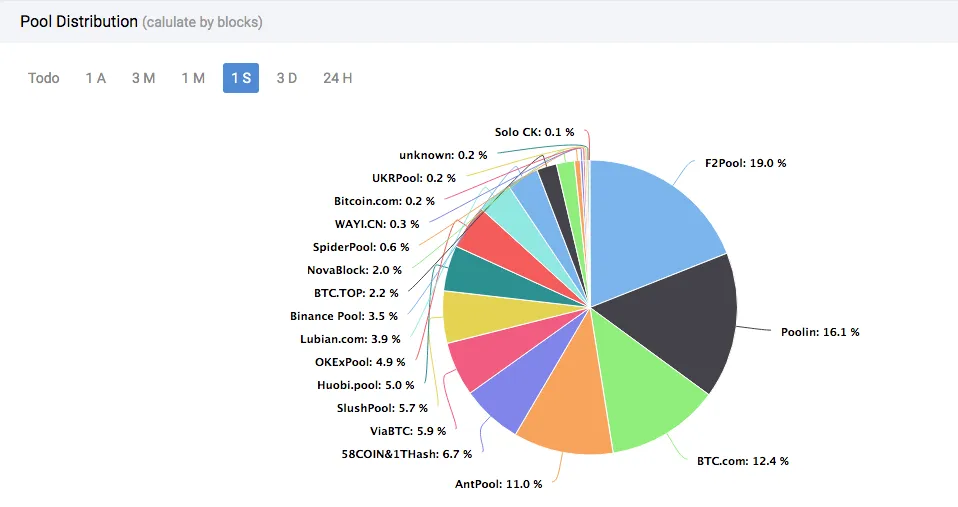
Task: Click the ViaBTC: 5.9 % label
Action: [408, 431]
